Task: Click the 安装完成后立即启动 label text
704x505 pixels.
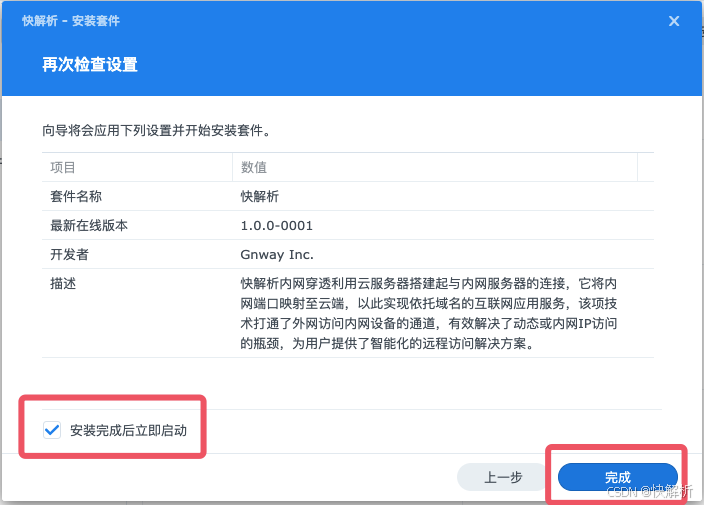Action: click(128, 430)
